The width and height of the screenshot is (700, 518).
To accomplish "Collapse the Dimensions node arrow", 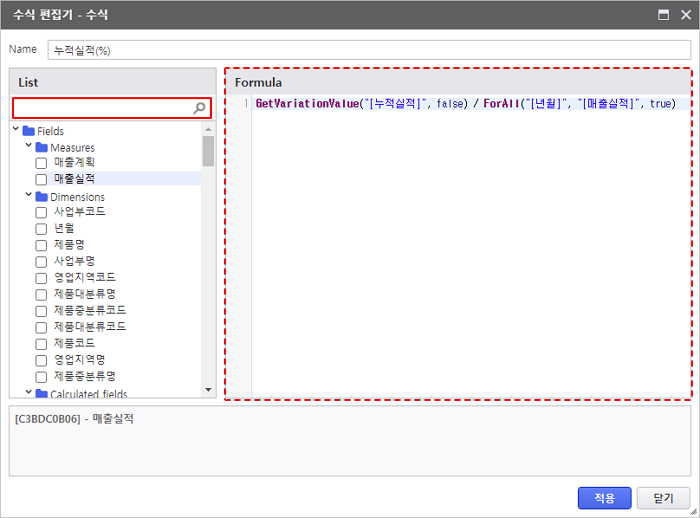I will 29,196.
